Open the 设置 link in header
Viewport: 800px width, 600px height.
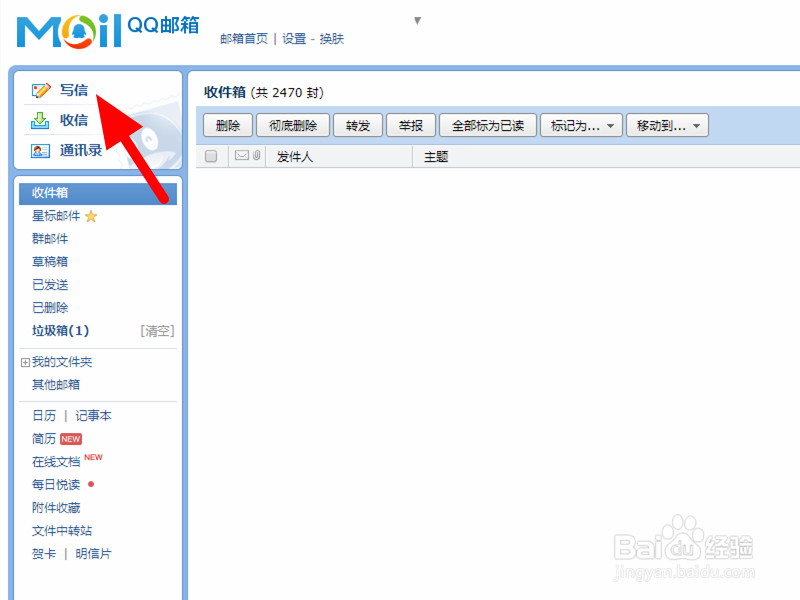point(294,39)
